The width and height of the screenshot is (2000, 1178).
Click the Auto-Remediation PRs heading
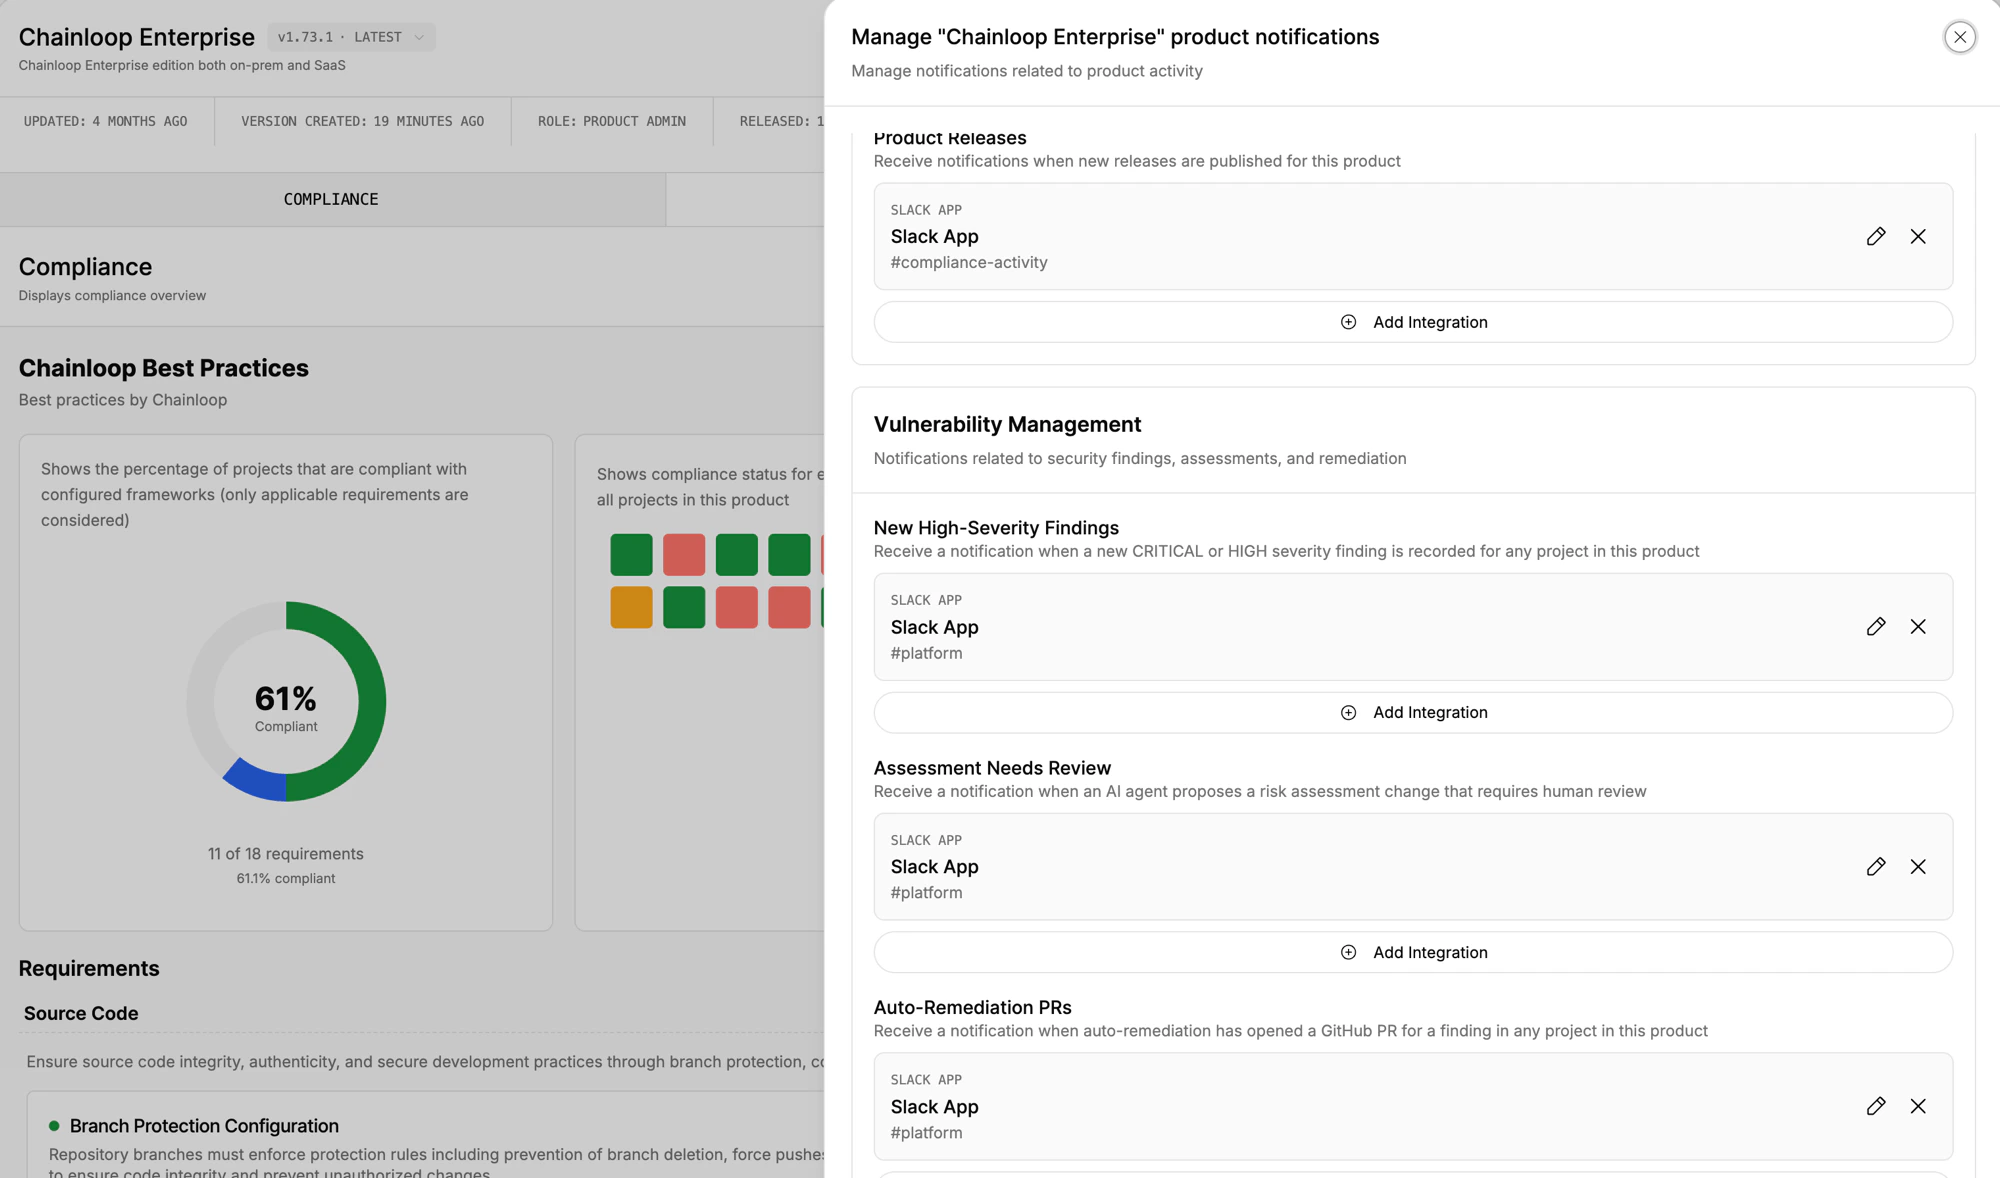coord(972,1007)
